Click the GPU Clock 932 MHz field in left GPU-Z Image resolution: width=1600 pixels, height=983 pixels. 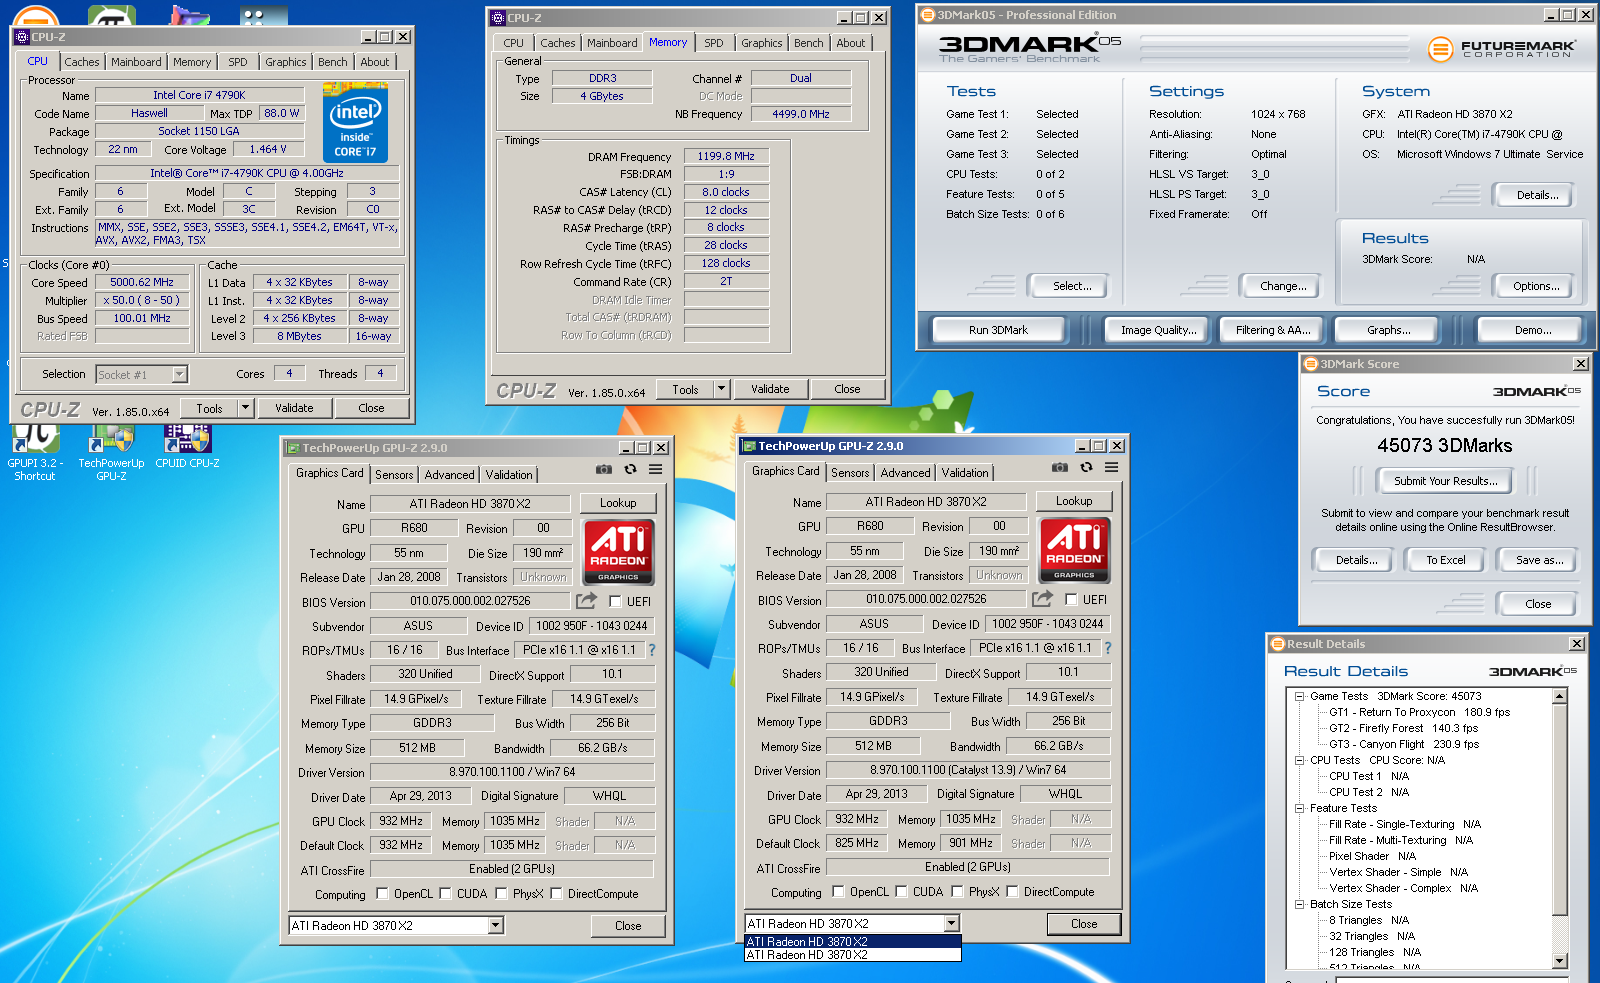click(401, 821)
